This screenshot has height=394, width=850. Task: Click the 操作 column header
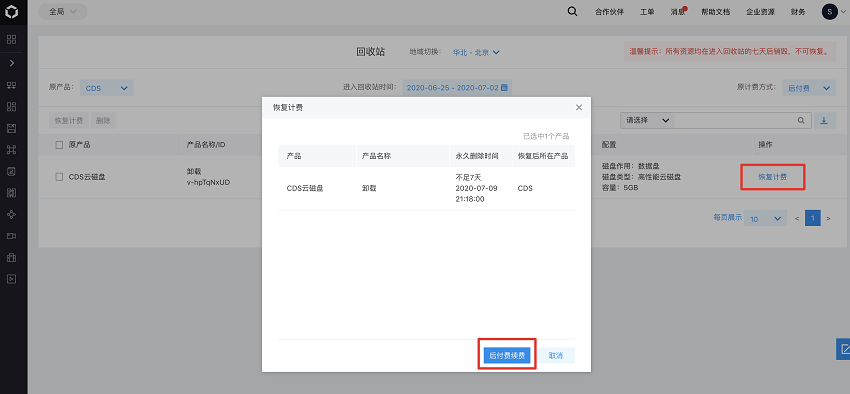pos(765,145)
